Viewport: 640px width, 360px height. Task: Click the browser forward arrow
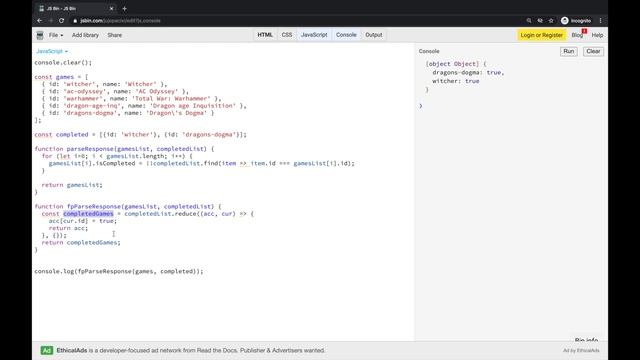click(51, 20)
